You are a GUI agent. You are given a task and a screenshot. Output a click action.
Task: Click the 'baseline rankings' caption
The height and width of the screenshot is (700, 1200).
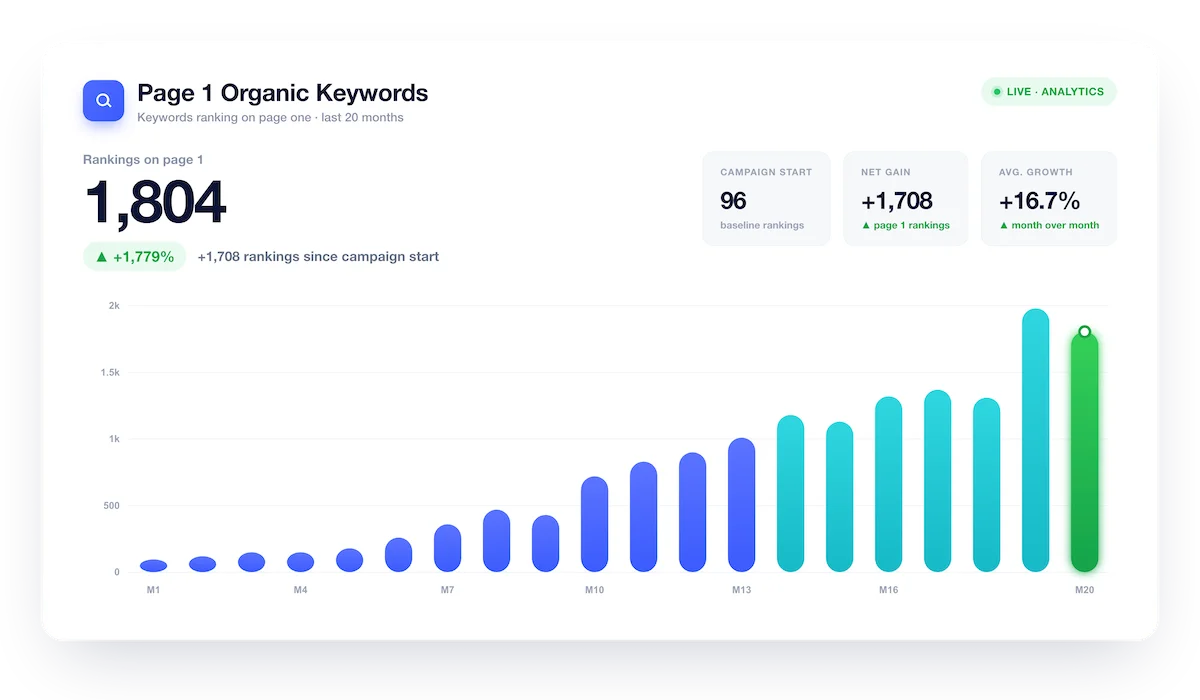coord(762,226)
